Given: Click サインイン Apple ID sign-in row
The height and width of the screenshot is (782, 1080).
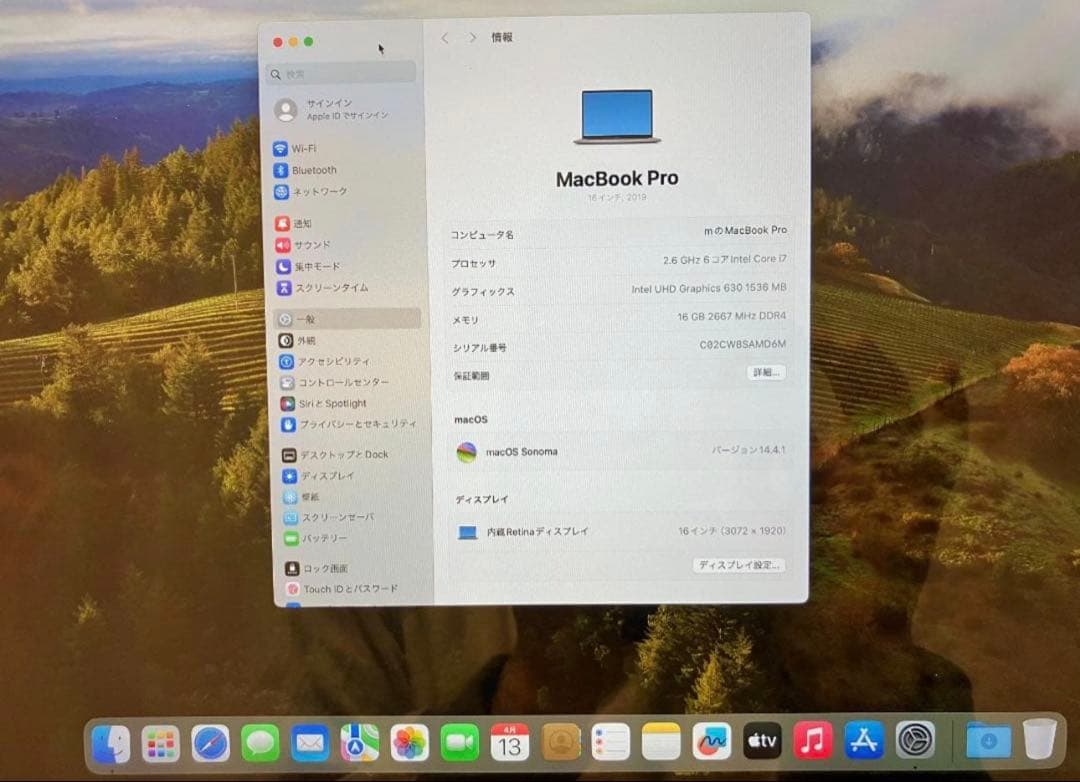Looking at the screenshot, I should pos(333,110).
